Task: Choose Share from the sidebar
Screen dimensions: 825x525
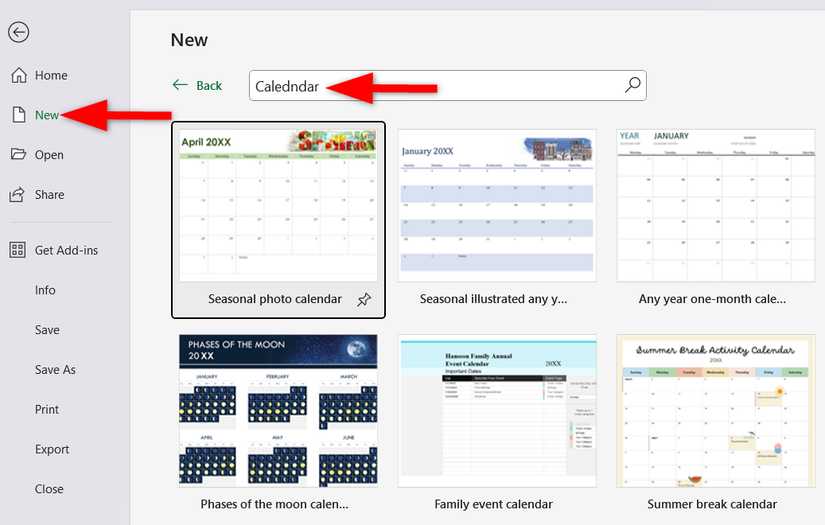Action: tap(49, 195)
